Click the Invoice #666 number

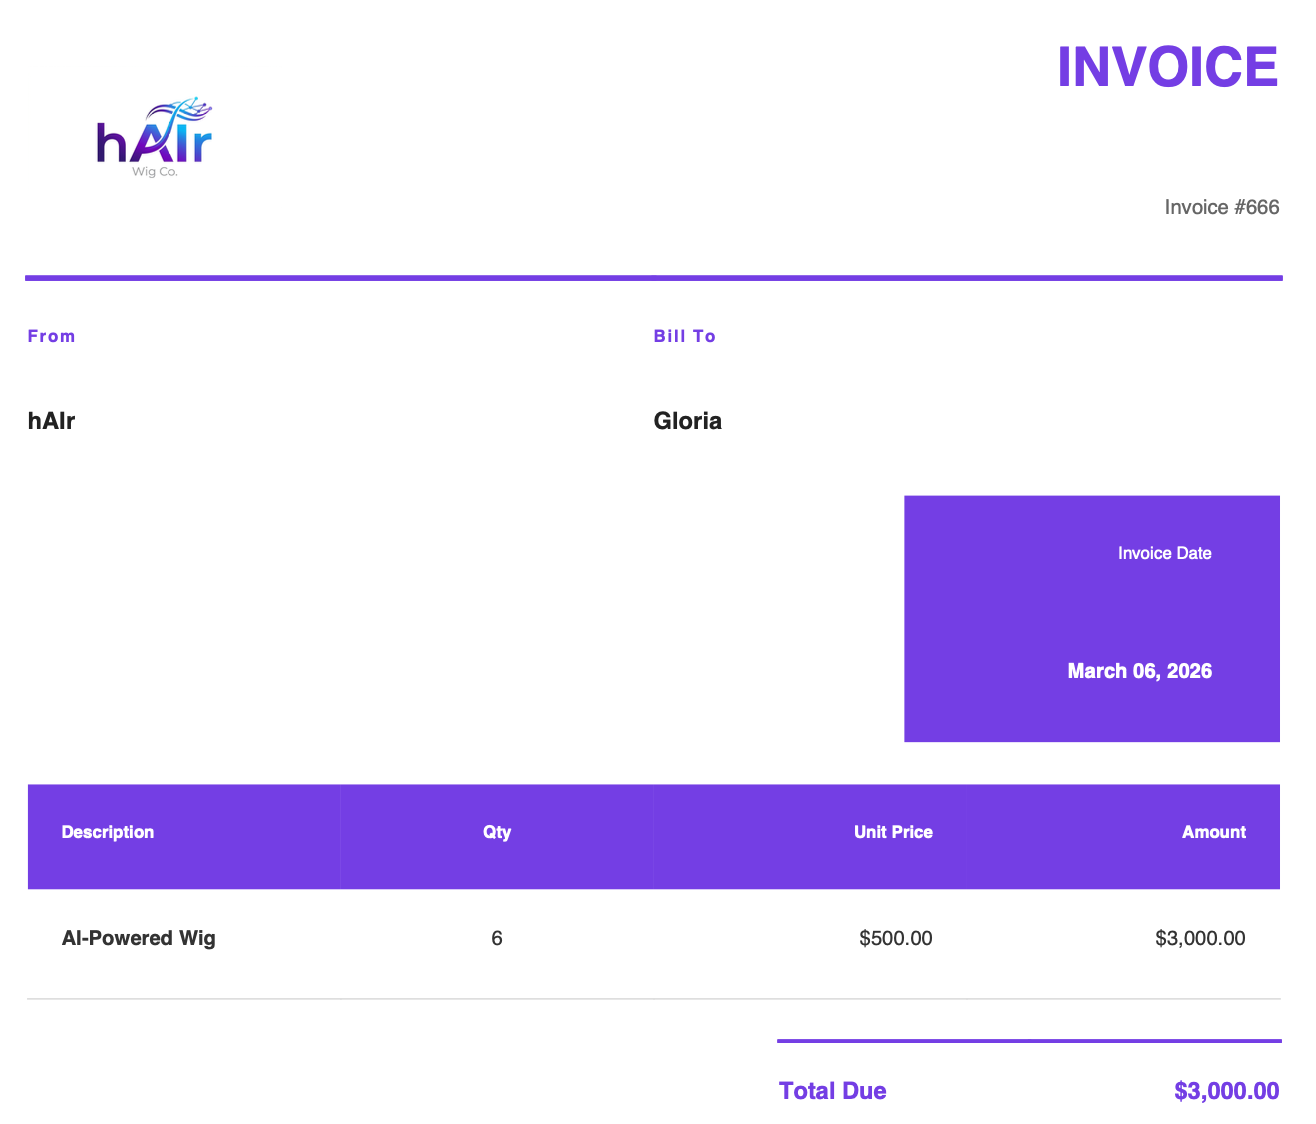pos(1221,207)
